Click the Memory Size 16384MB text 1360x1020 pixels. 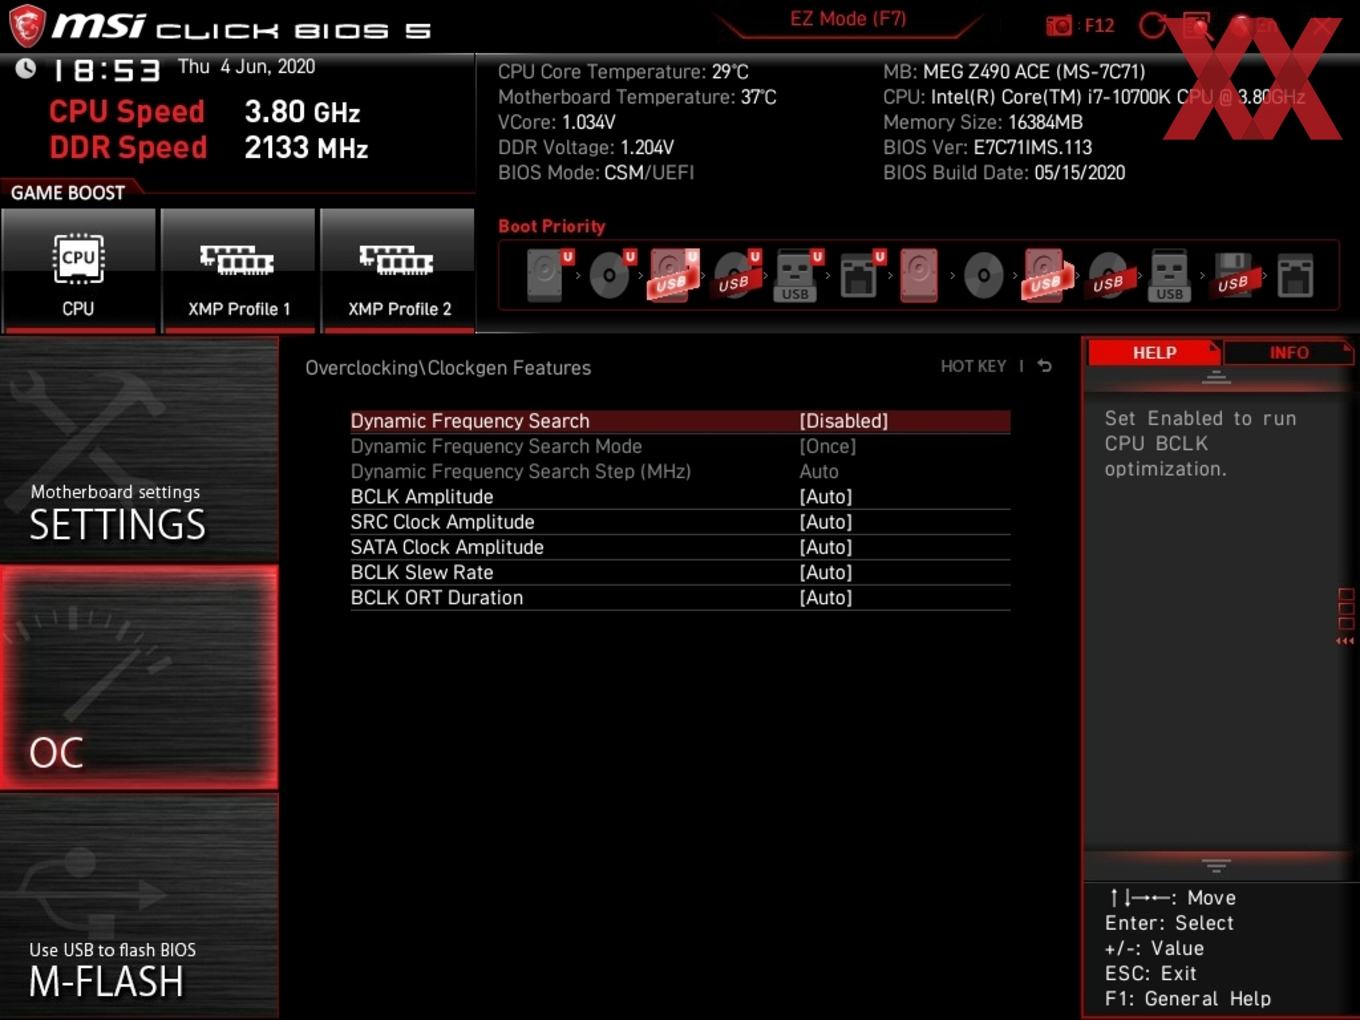(x=983, y=122)
